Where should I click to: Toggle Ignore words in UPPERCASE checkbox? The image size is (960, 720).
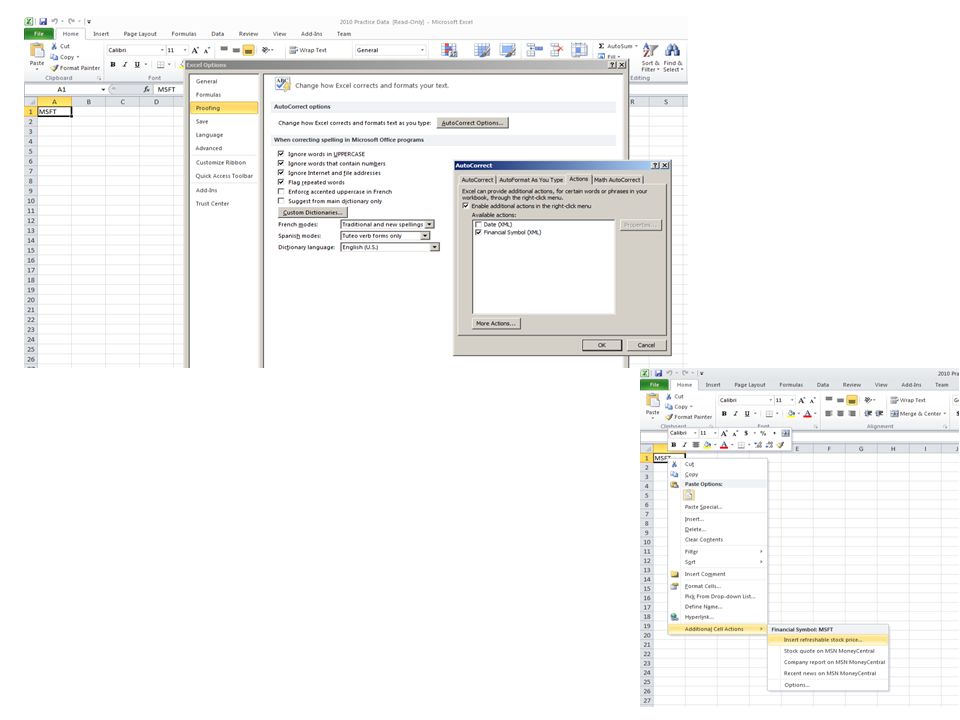[x=281, y=154]
